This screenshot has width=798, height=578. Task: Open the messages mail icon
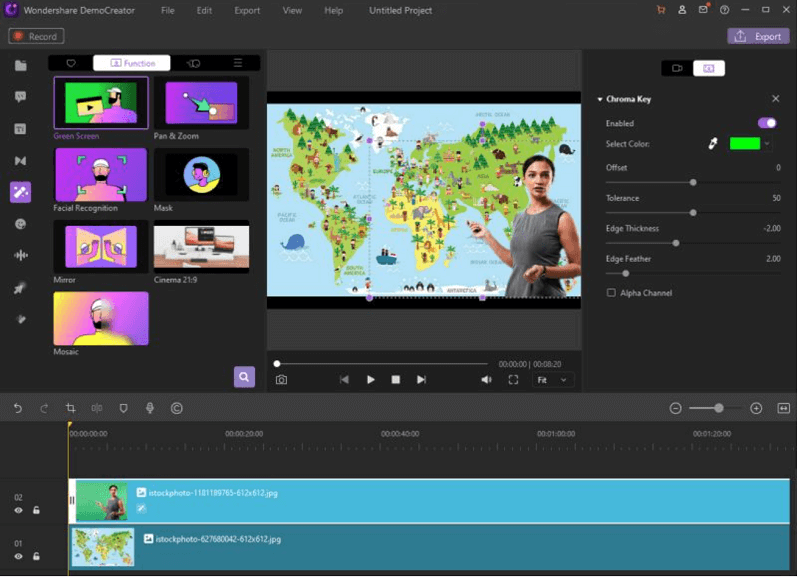pyautogui.click(x=703, y=10)
